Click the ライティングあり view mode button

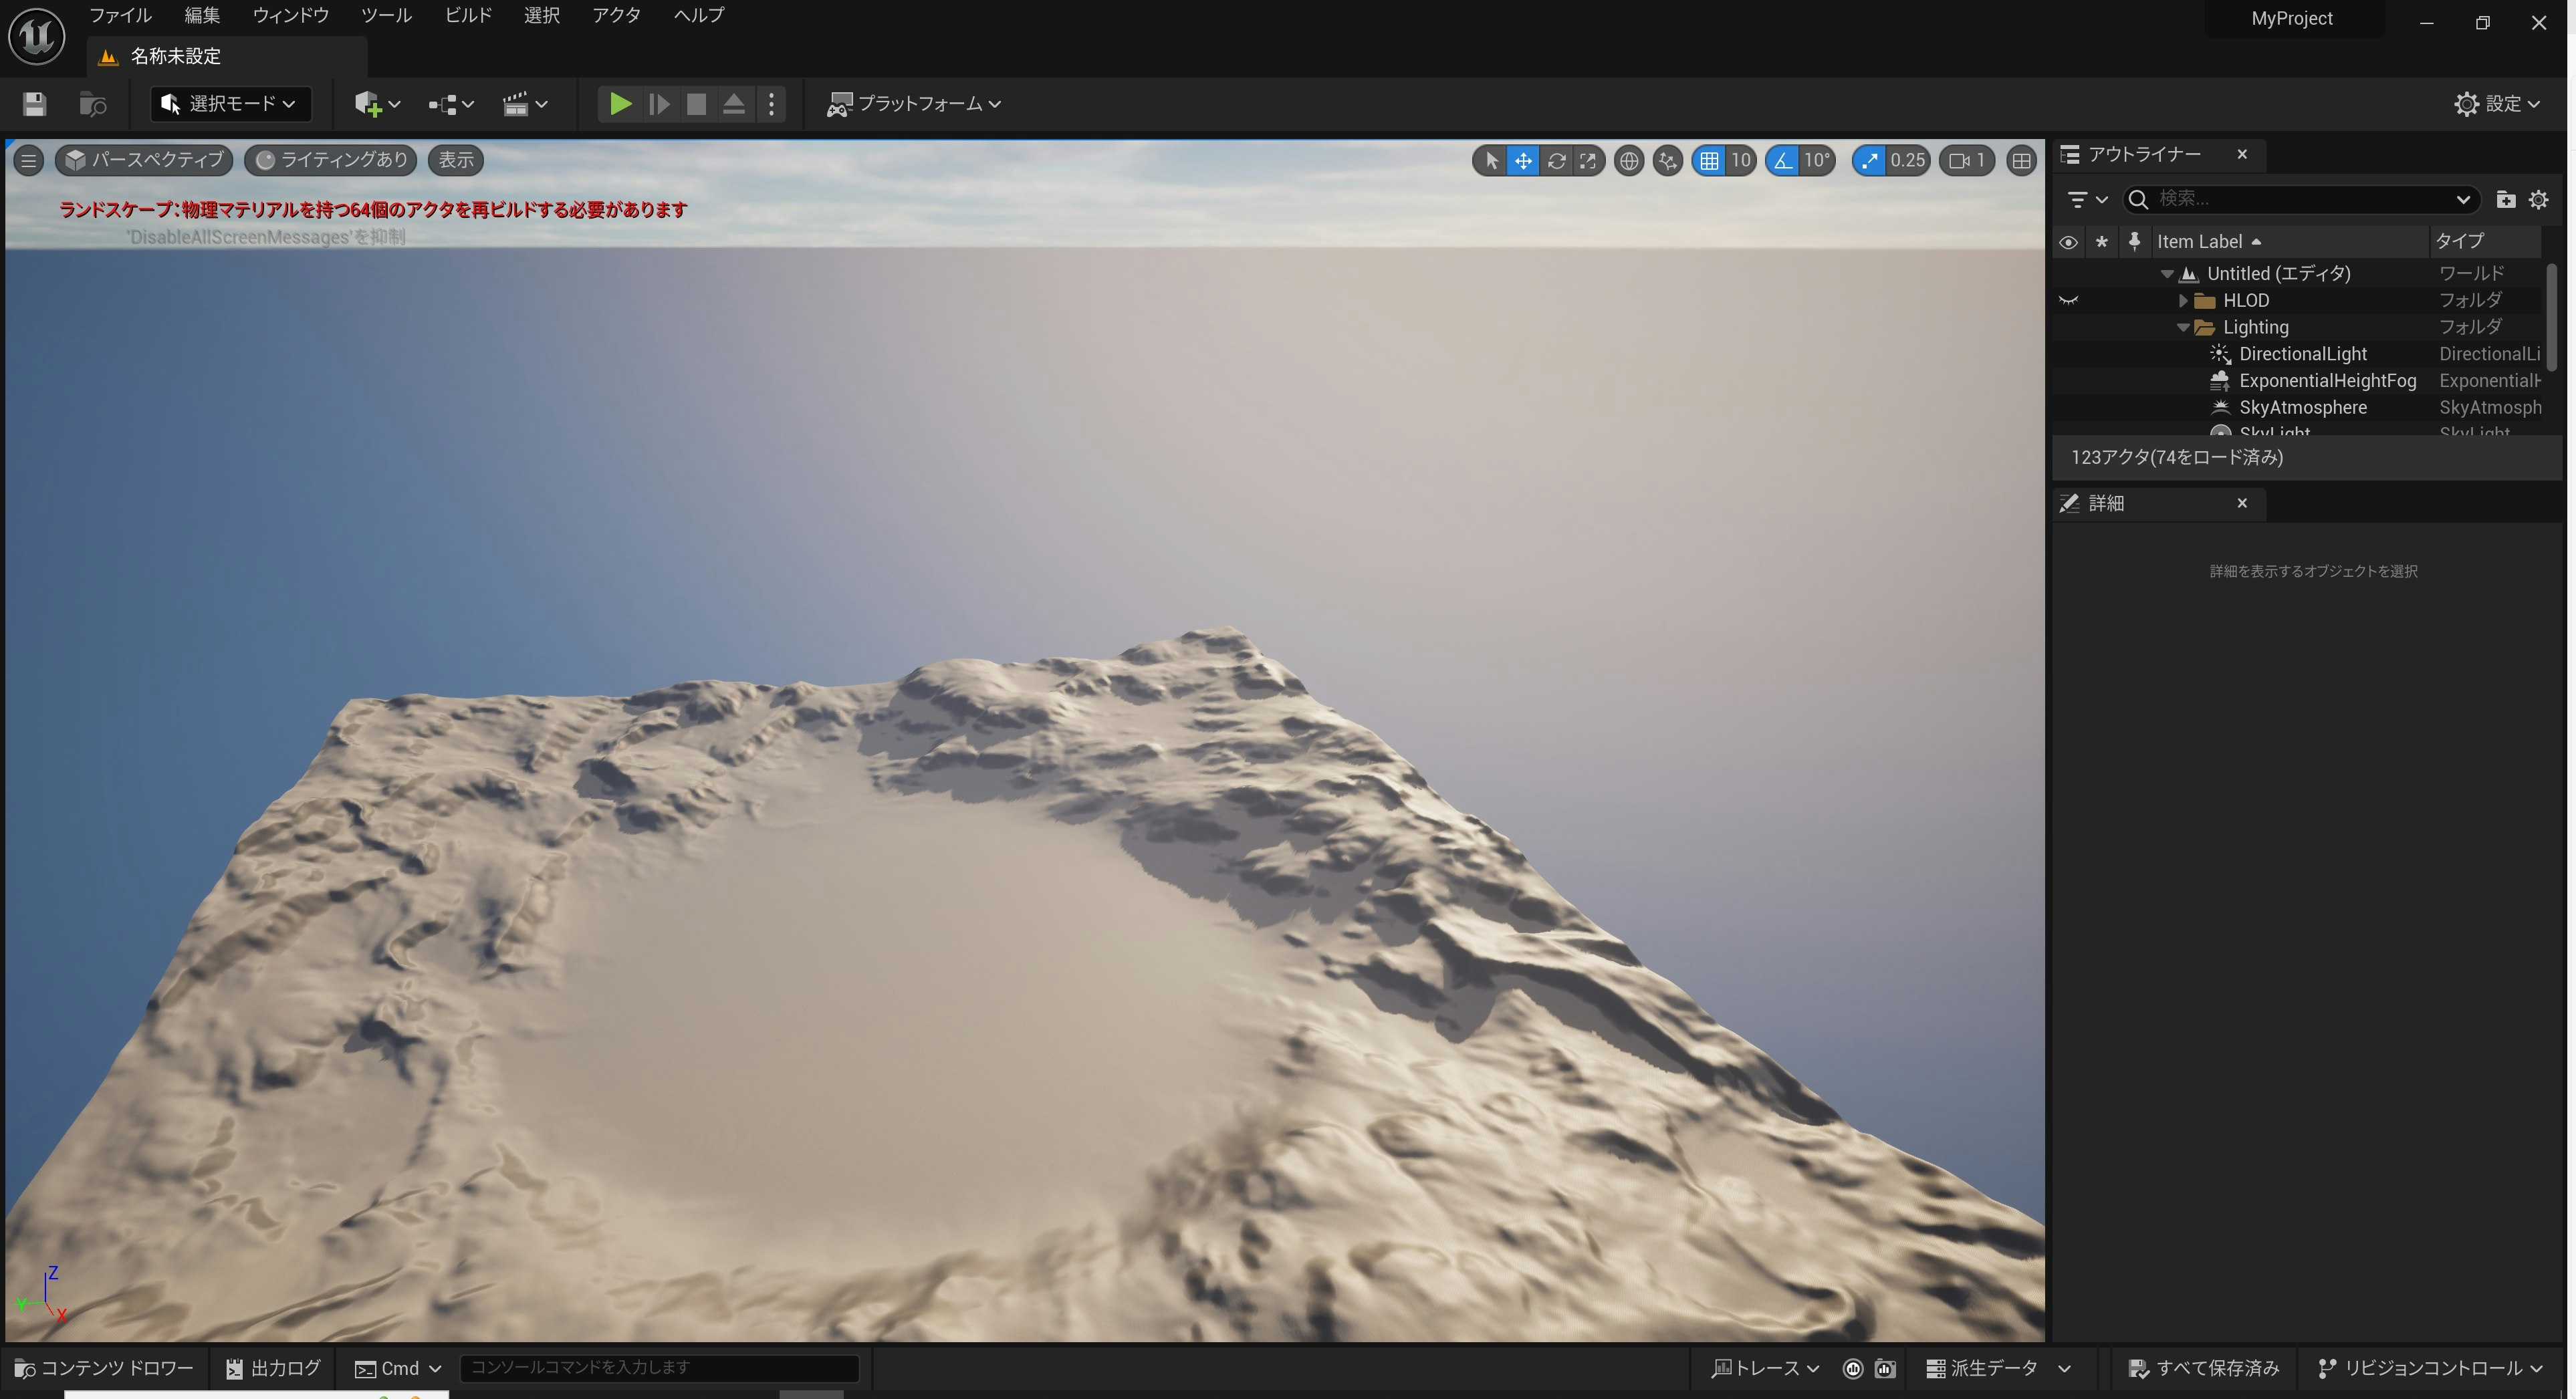pos(331,161)
